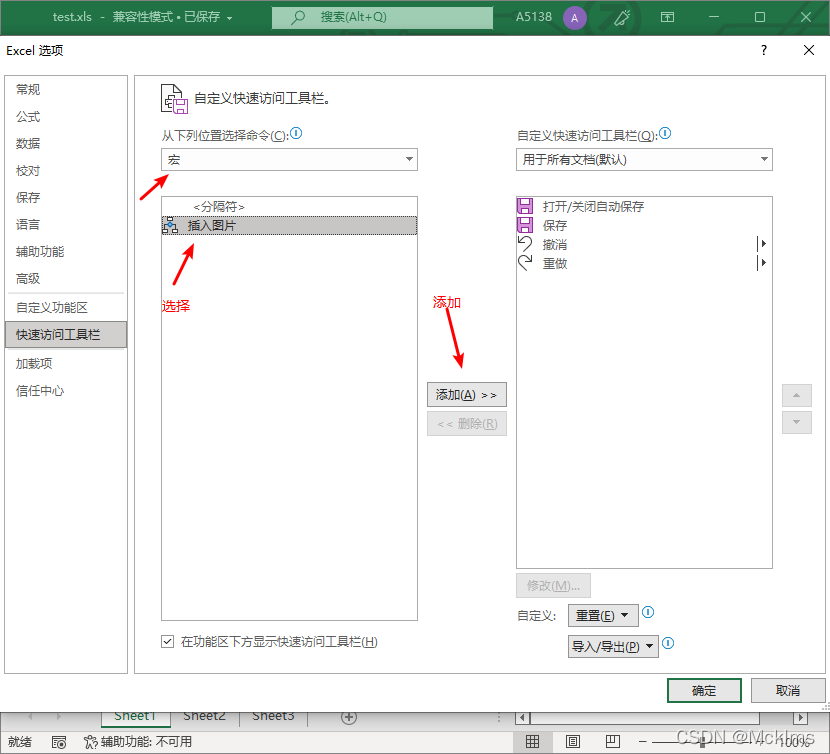This screenshot has height=754, width=830.
Task: Click the zoom out minus button
Action: (x=643, y=742)
